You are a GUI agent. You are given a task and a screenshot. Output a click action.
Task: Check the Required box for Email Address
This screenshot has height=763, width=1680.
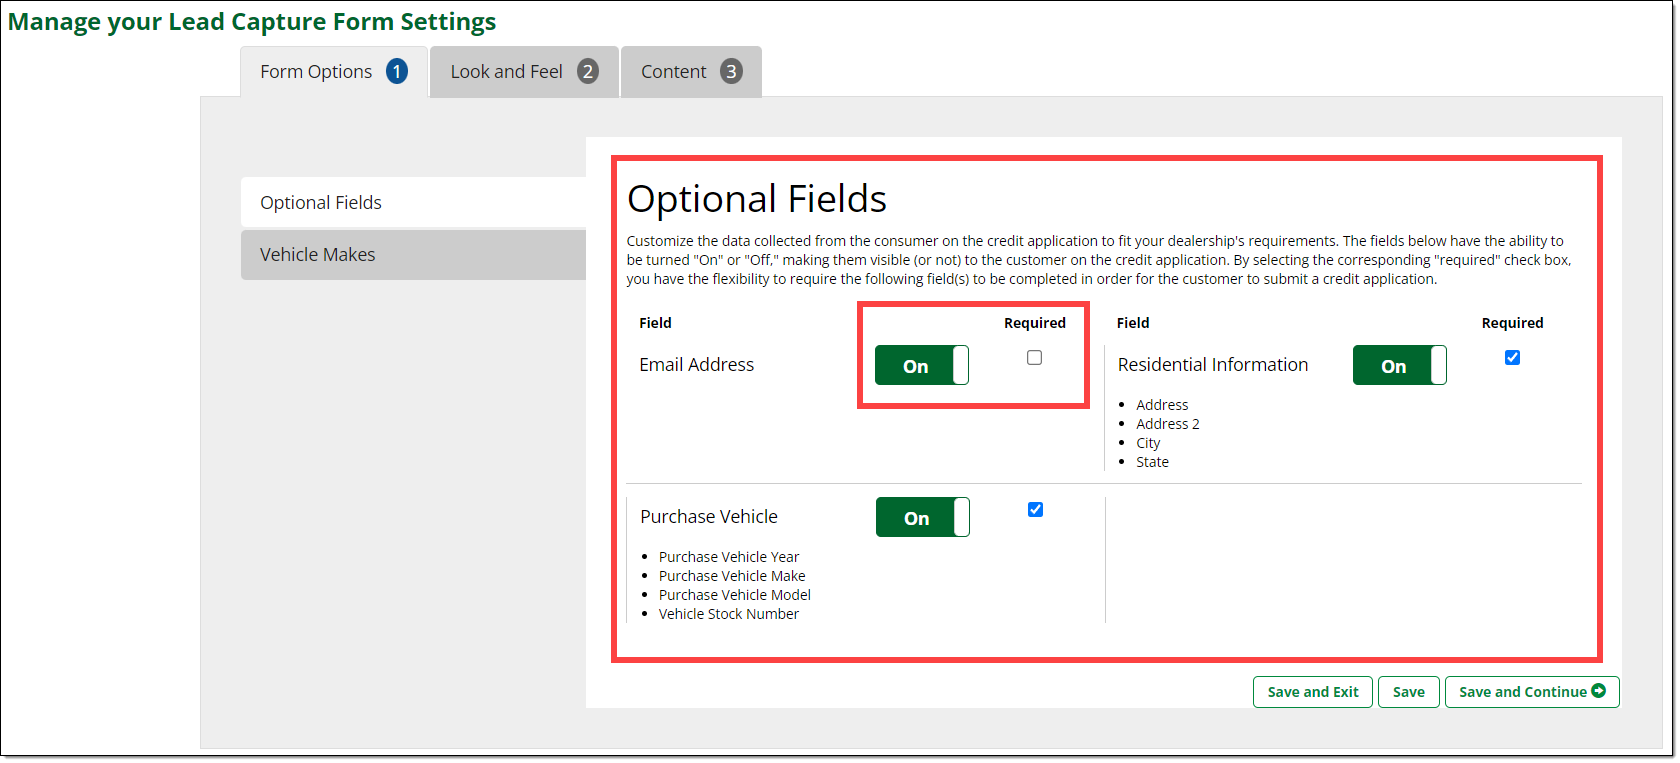(1035, 358)
